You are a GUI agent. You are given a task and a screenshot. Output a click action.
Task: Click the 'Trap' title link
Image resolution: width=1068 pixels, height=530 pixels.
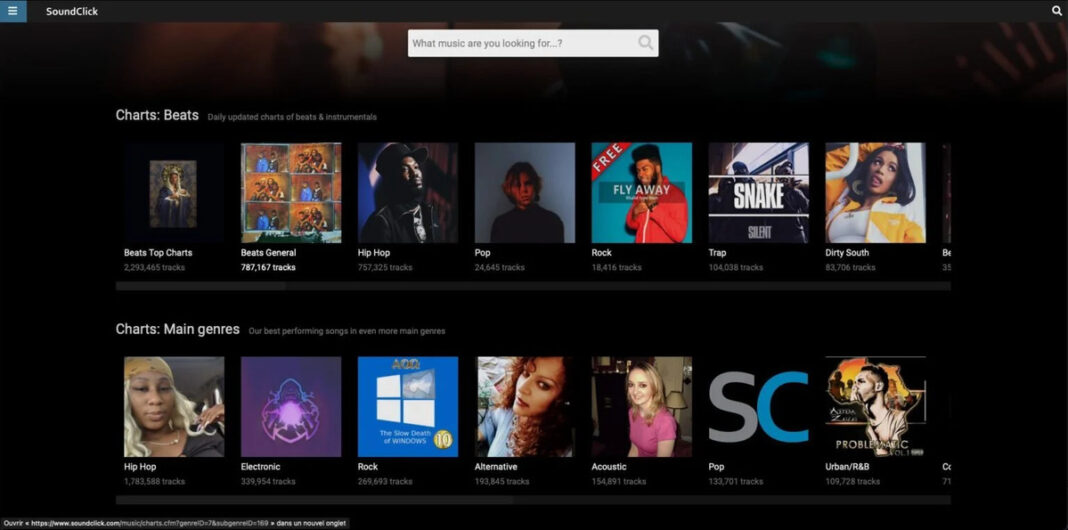click(x=717, y=253)
